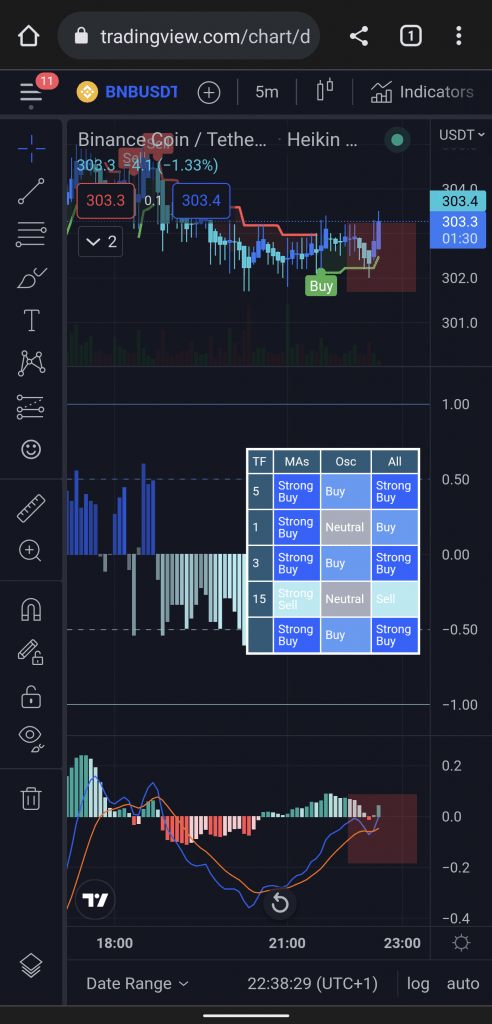Click the 21:00 time axis label
The image size is (492, 1024).
287,943
